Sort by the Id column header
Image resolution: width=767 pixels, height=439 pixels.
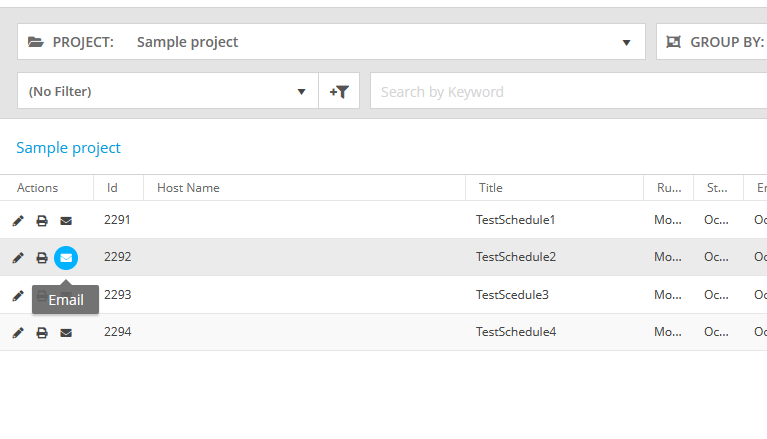[113, 188]
